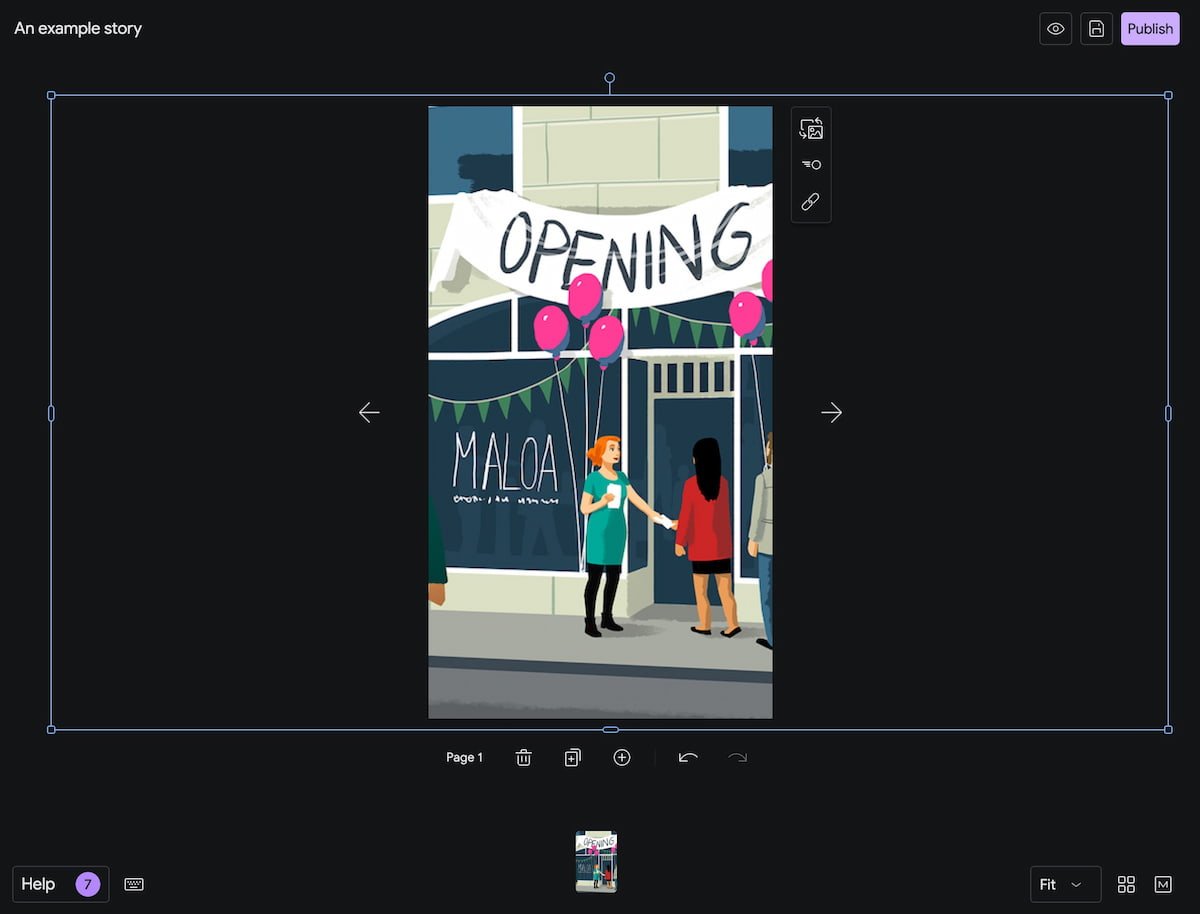Toggle the checklist M icon
The width and height of the screenshot is (1200, 914).
[1163, 884]
